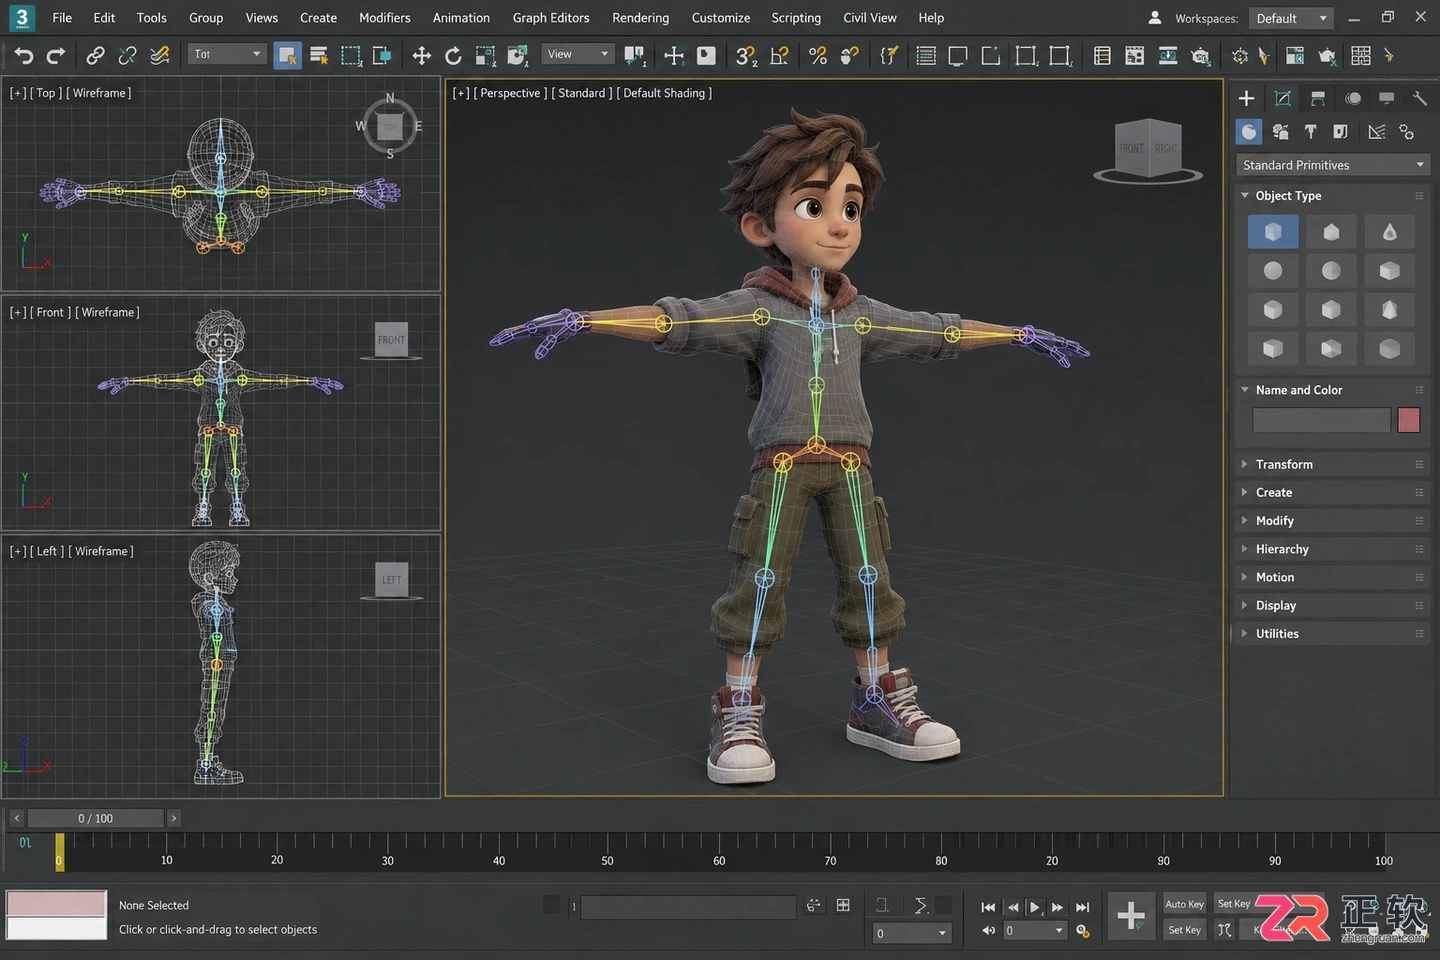Image resolution: width=1440 pixels, height=960 pixels.
Task: Open the Rendering menu
Action: coord(641,18)
